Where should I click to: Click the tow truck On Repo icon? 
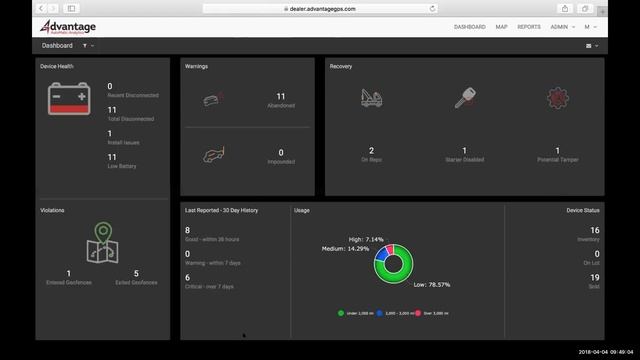click(x=371, y=98)
